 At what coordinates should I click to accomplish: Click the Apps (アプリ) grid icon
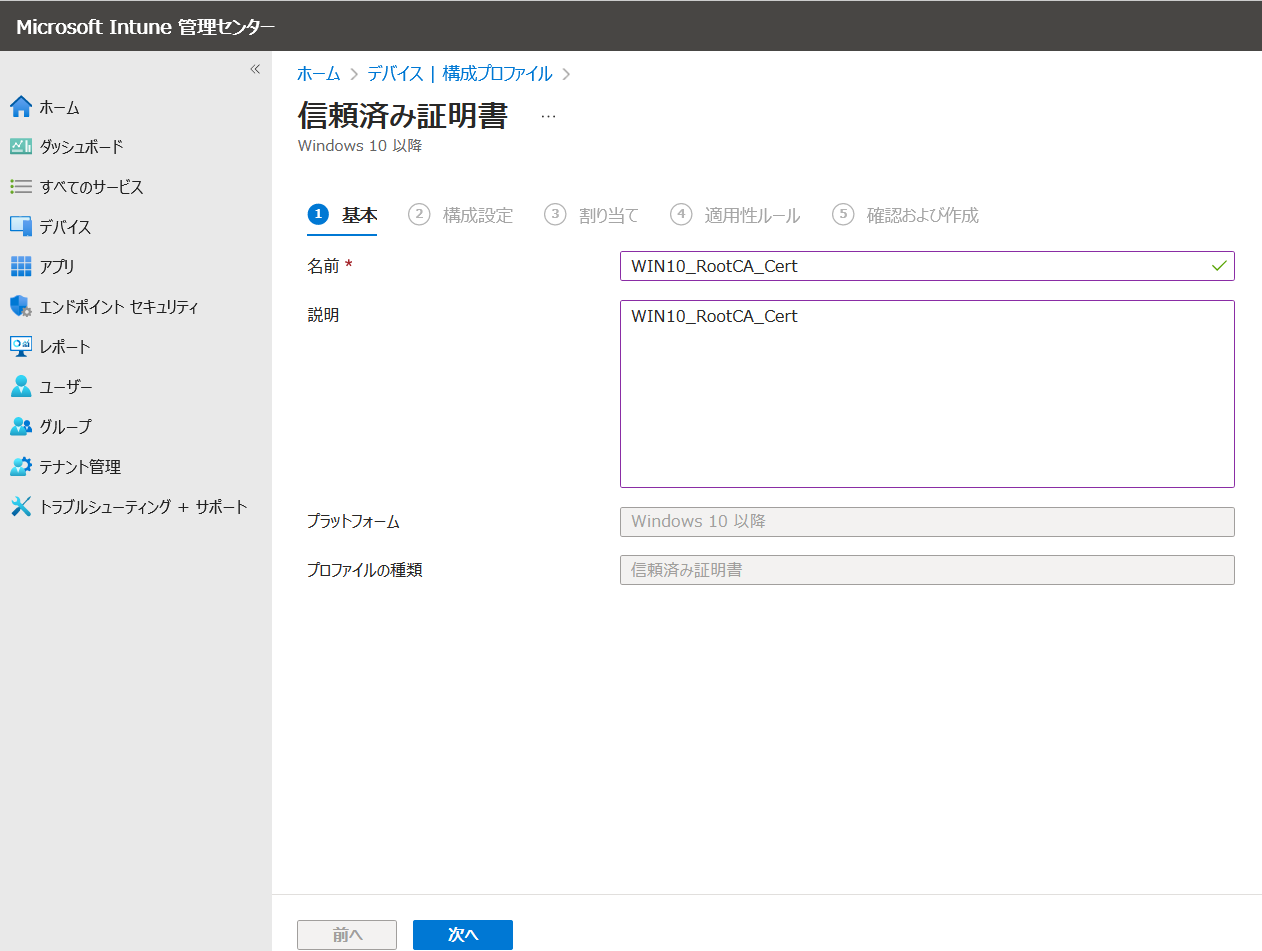[21, 267]
